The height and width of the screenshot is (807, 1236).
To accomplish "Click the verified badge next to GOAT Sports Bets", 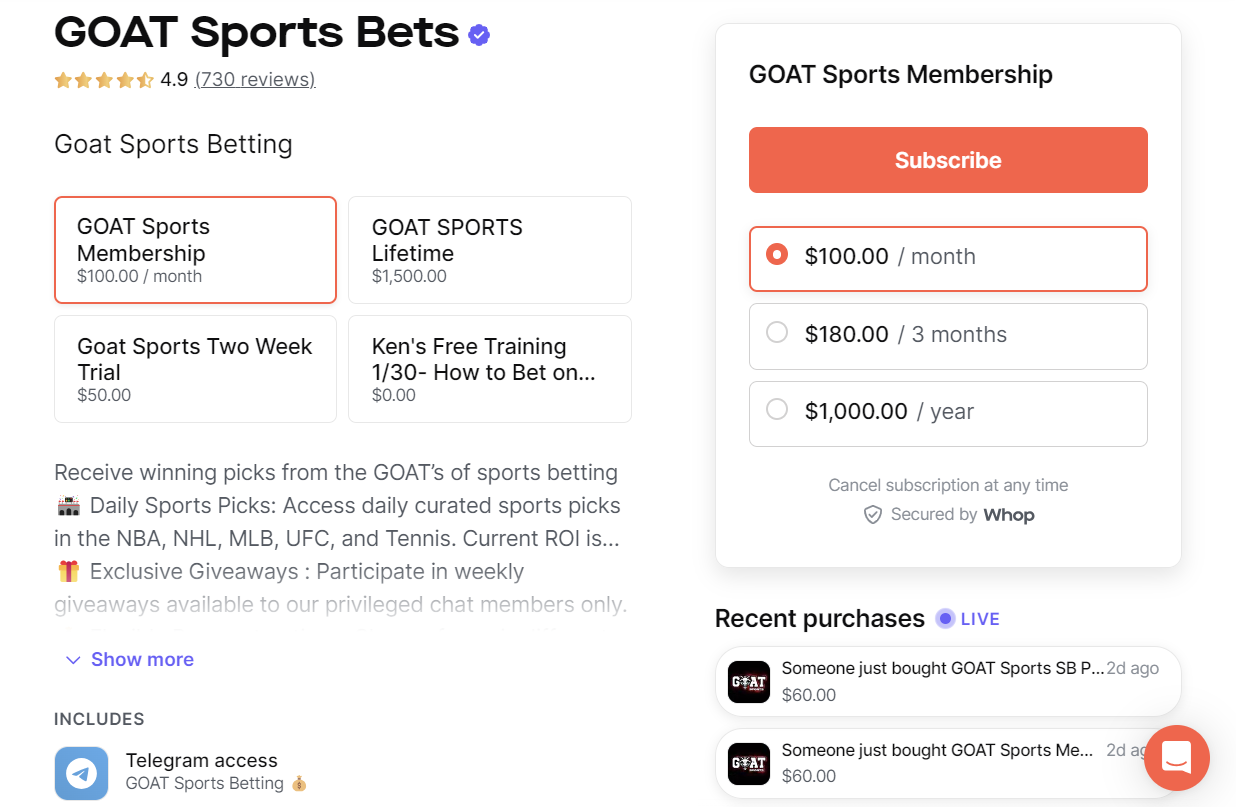I will [x=479, y=33].
